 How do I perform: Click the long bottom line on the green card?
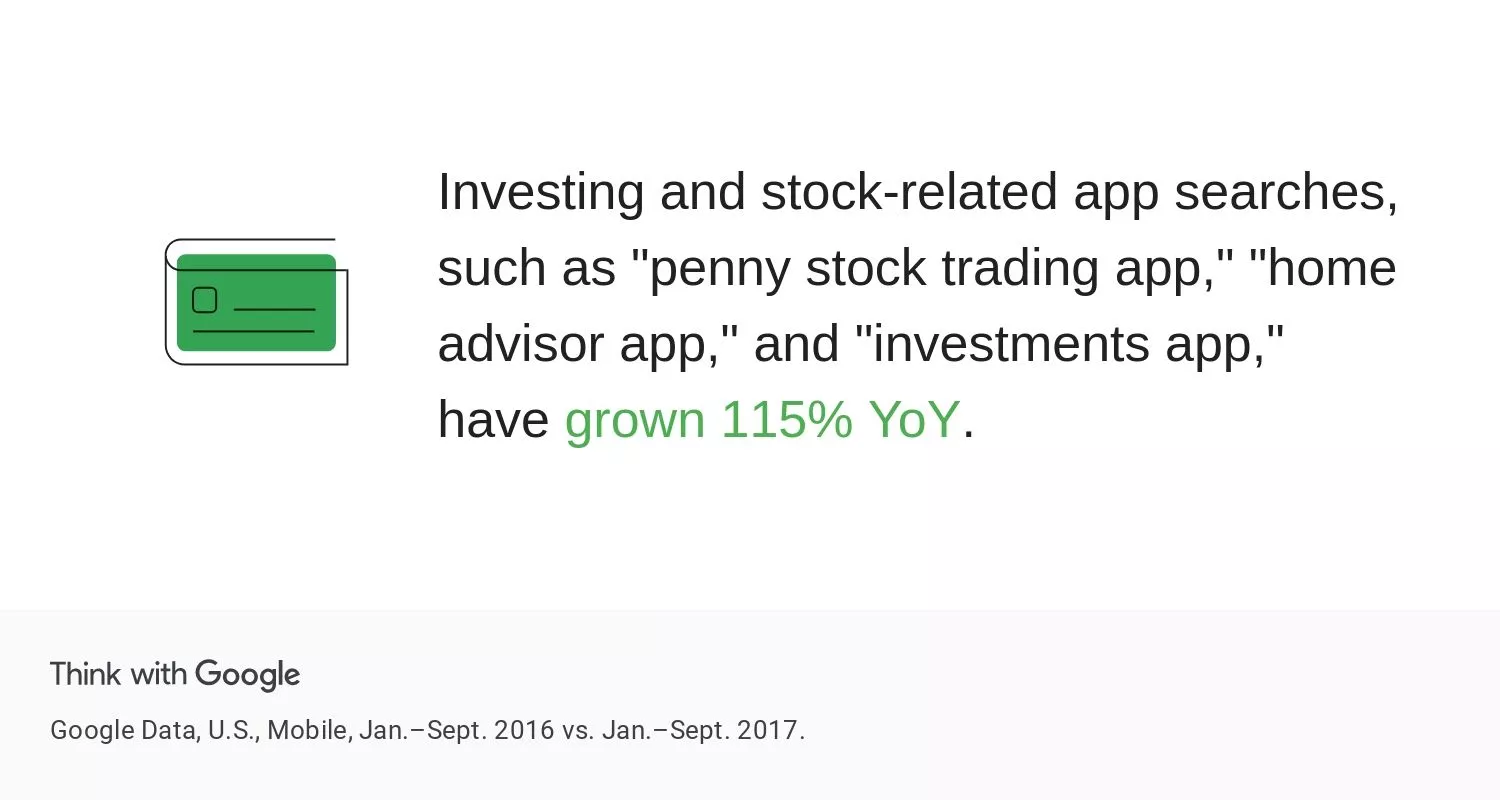[x=253, y=331]
